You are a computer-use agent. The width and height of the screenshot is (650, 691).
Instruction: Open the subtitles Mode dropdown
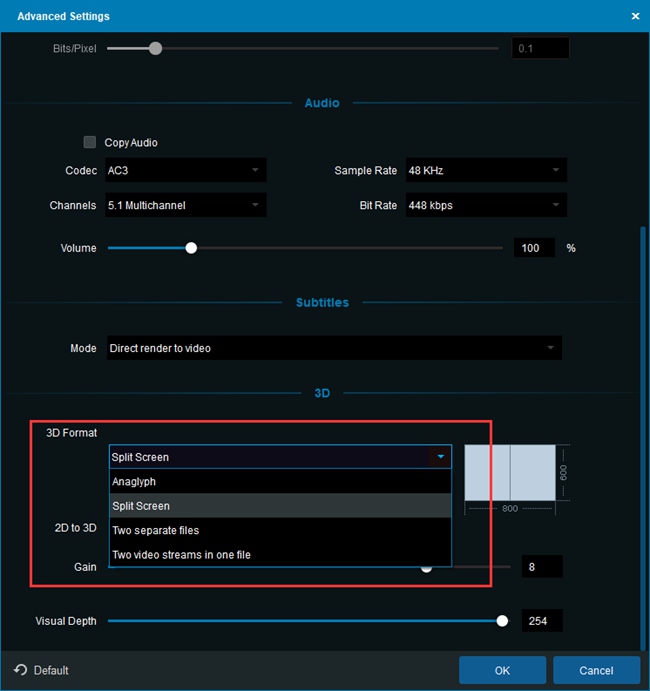click(x=334, y=348)
